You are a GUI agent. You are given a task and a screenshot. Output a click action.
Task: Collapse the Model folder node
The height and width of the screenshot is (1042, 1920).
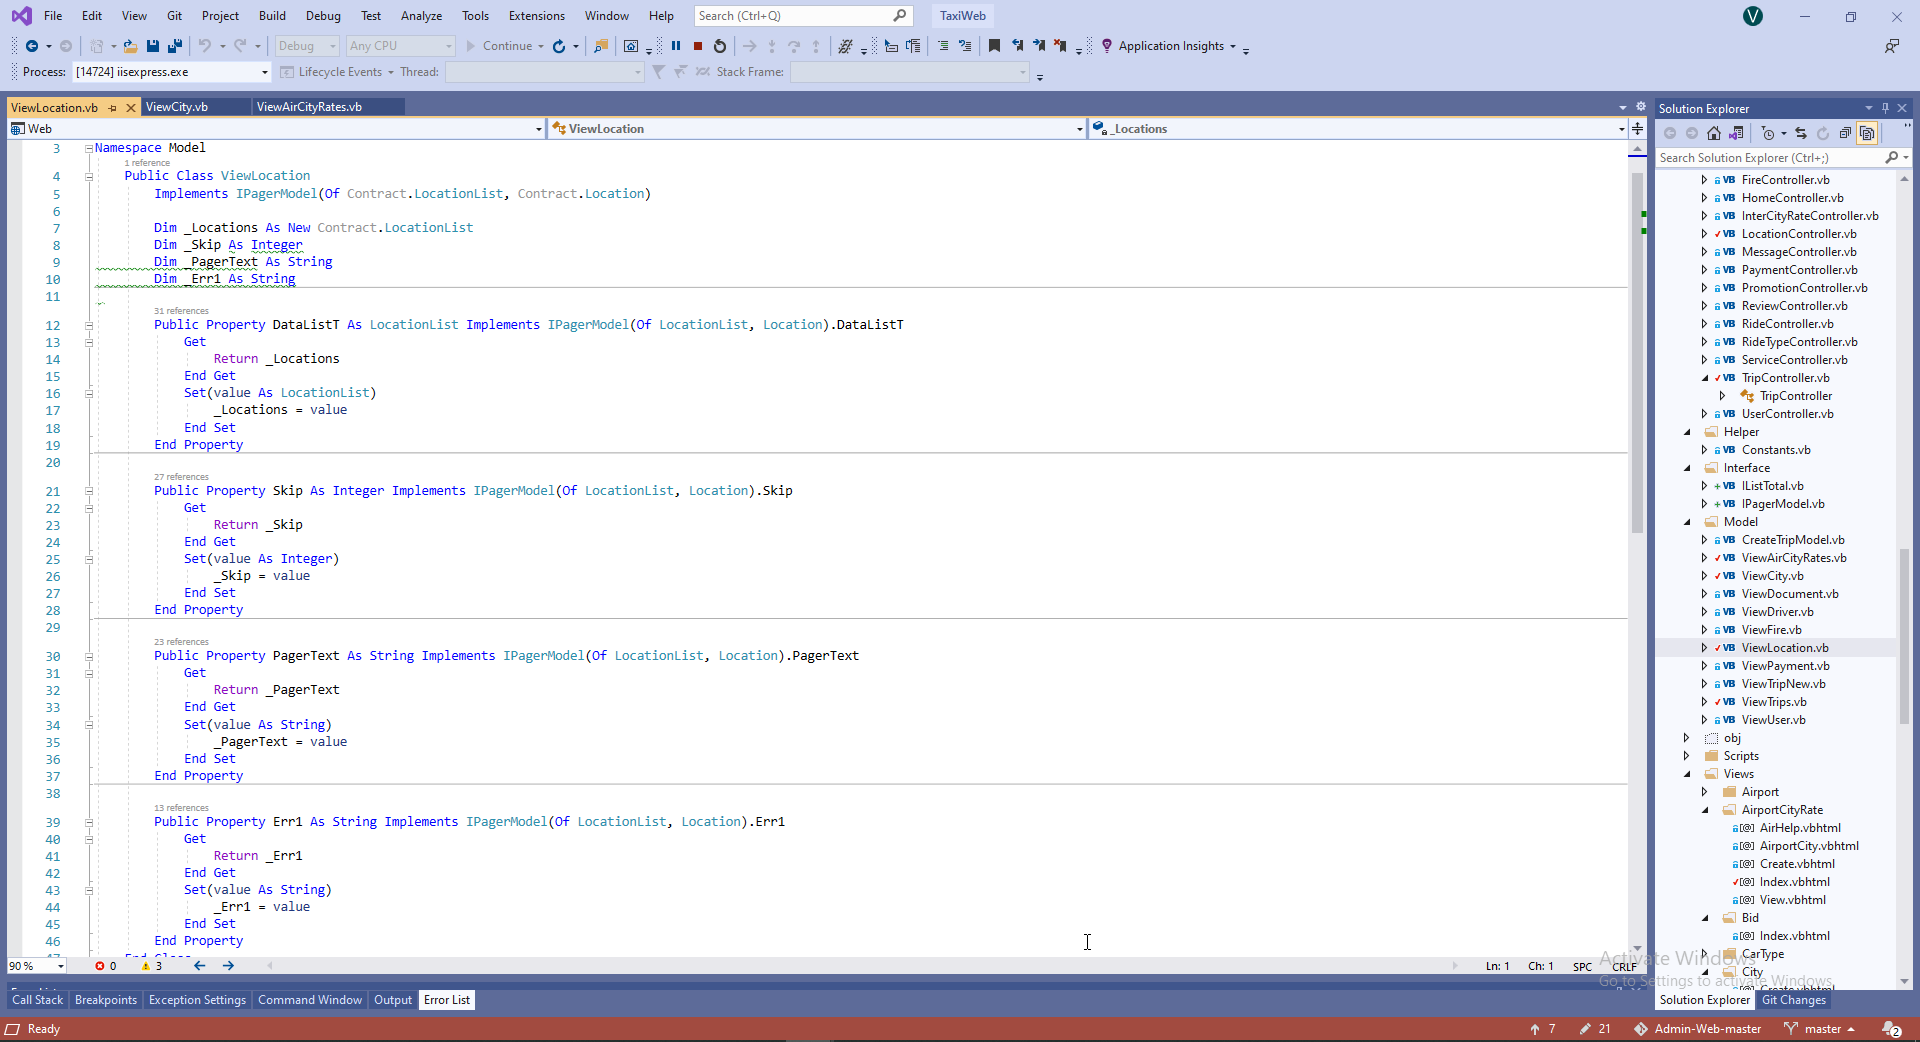coord(1687,522)
